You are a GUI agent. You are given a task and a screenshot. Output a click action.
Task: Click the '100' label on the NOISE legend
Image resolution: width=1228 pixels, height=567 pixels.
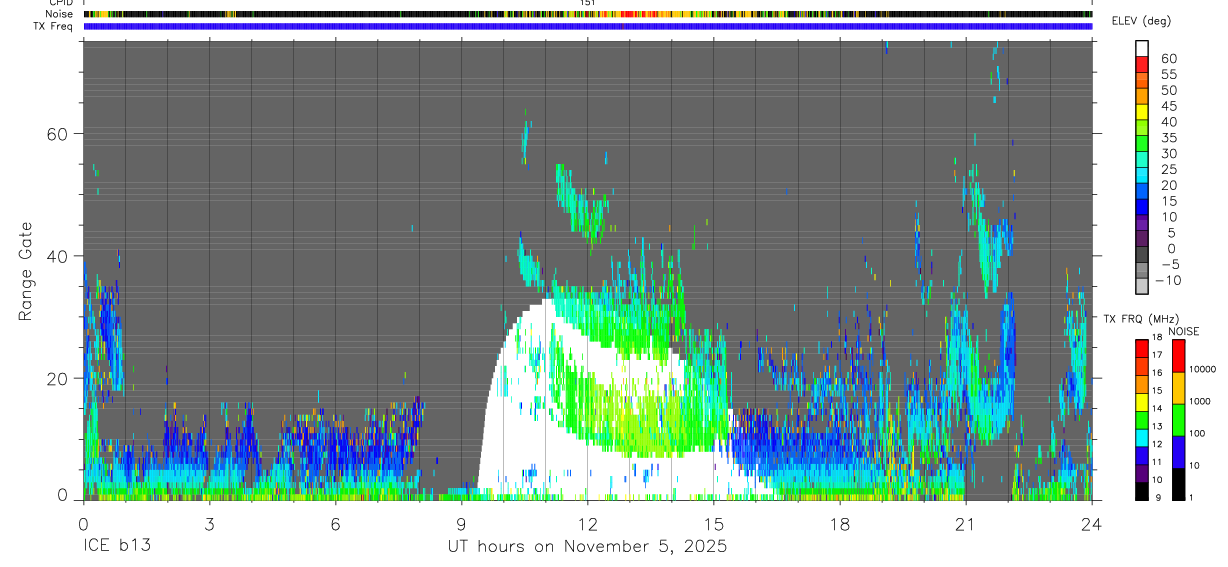[x=1197, y=433]
